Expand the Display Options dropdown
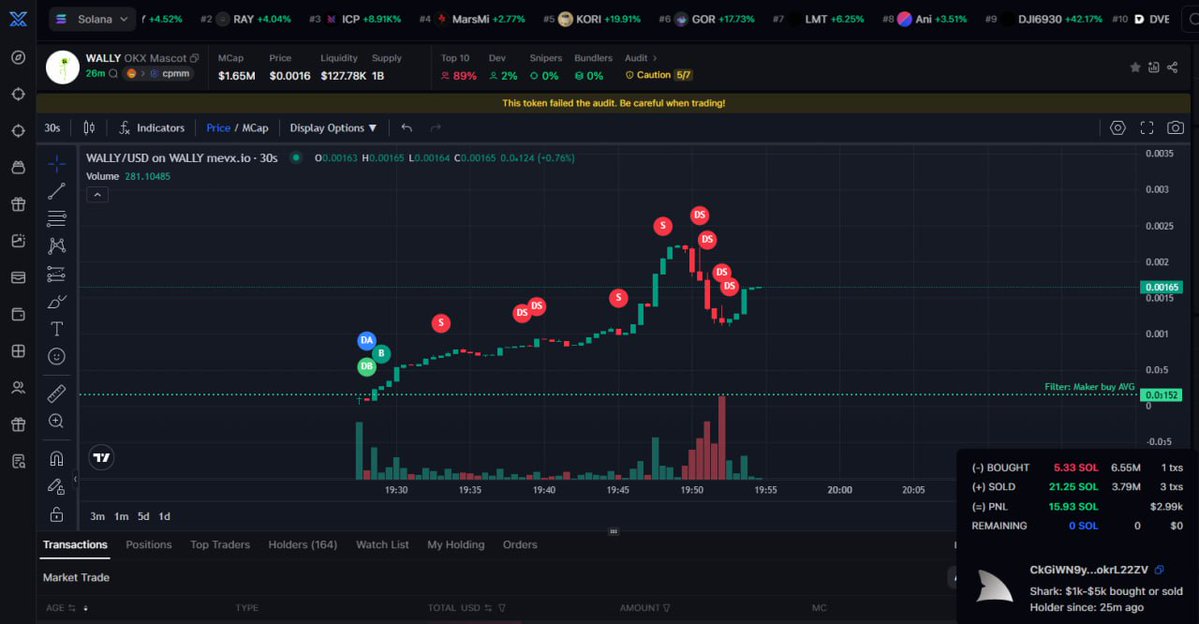The image size is (1199, 624). tap(333, 128)
